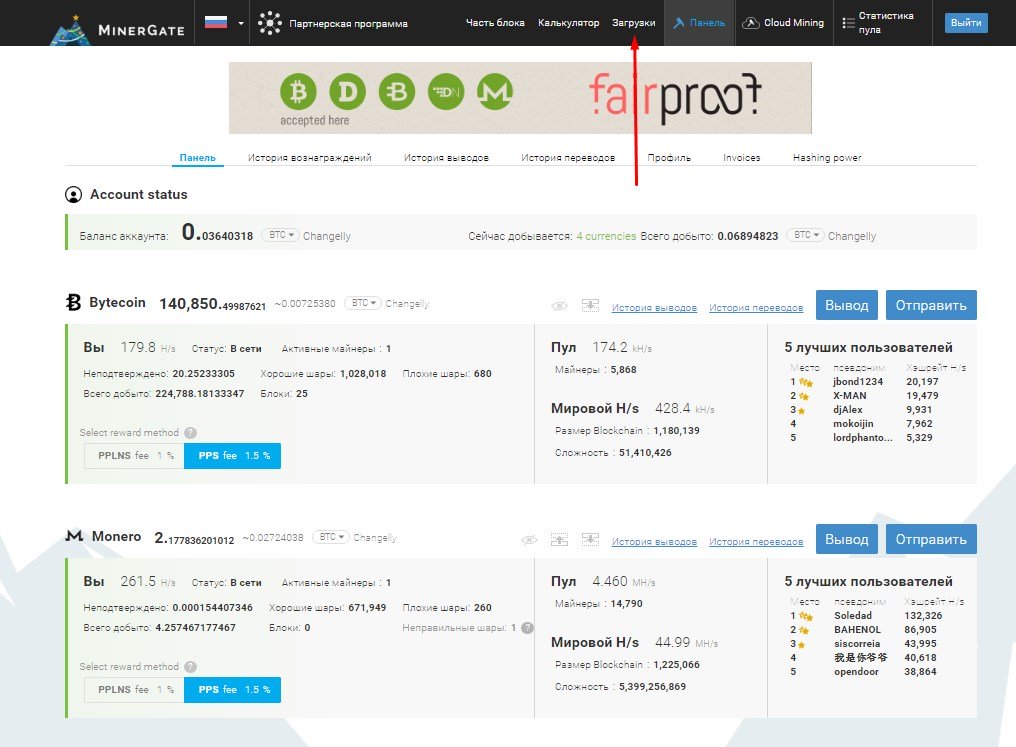Click the Monero logo icon
1016x747 pixels.
(75, 536)
